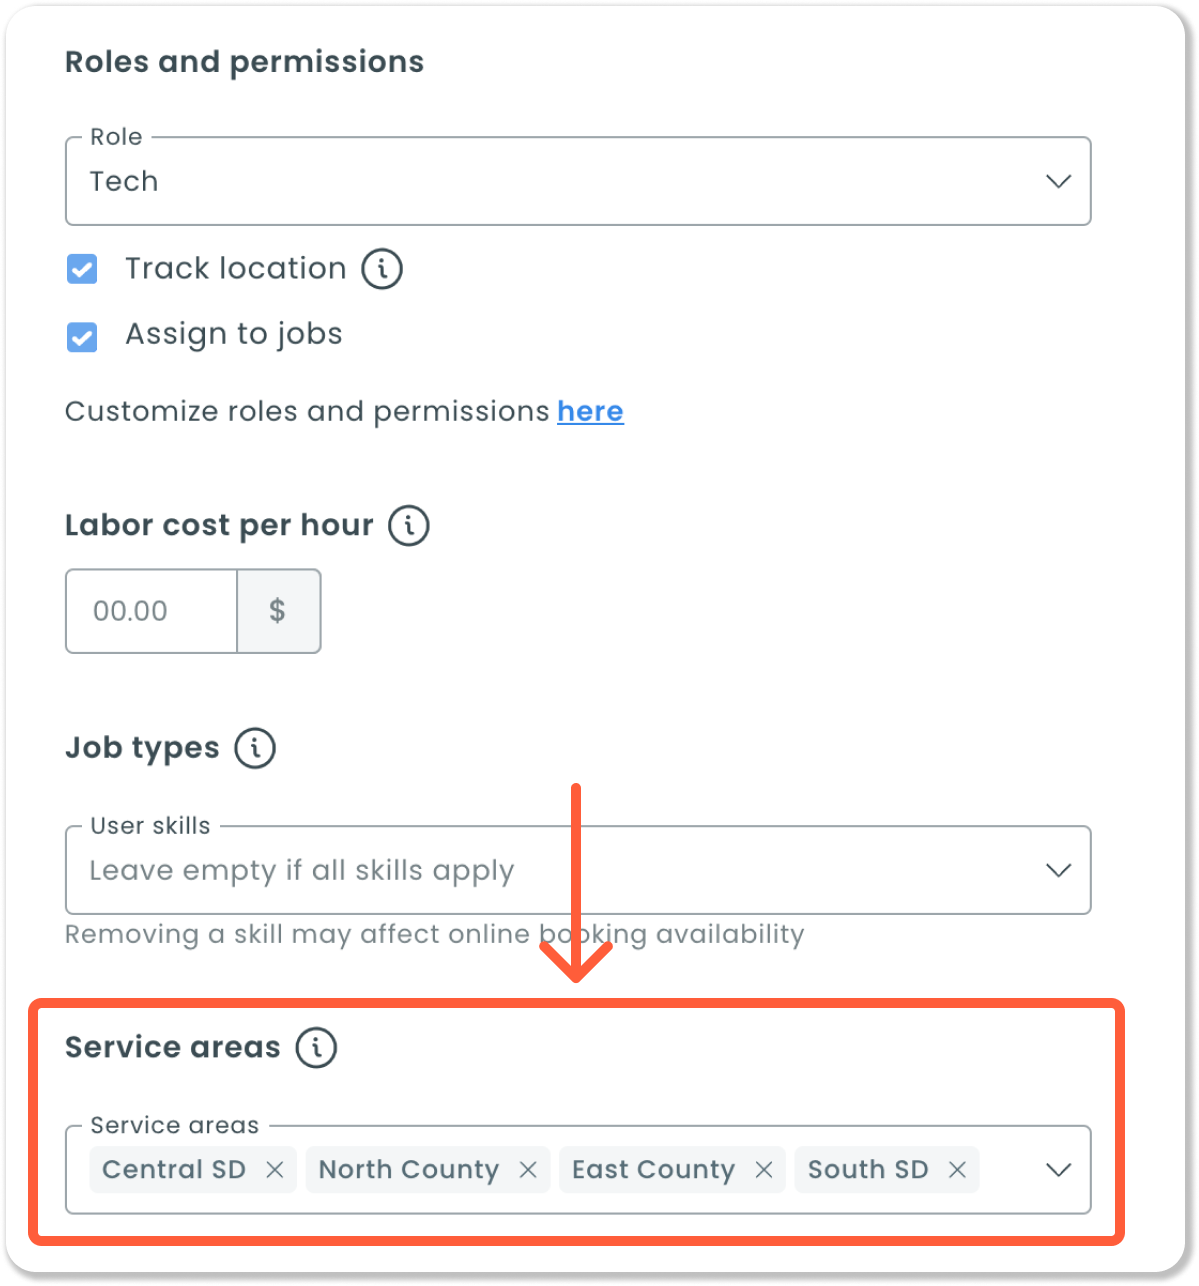Click the Job types info icon
Screen dimensions: 1199x1286
tap(255, 748)
